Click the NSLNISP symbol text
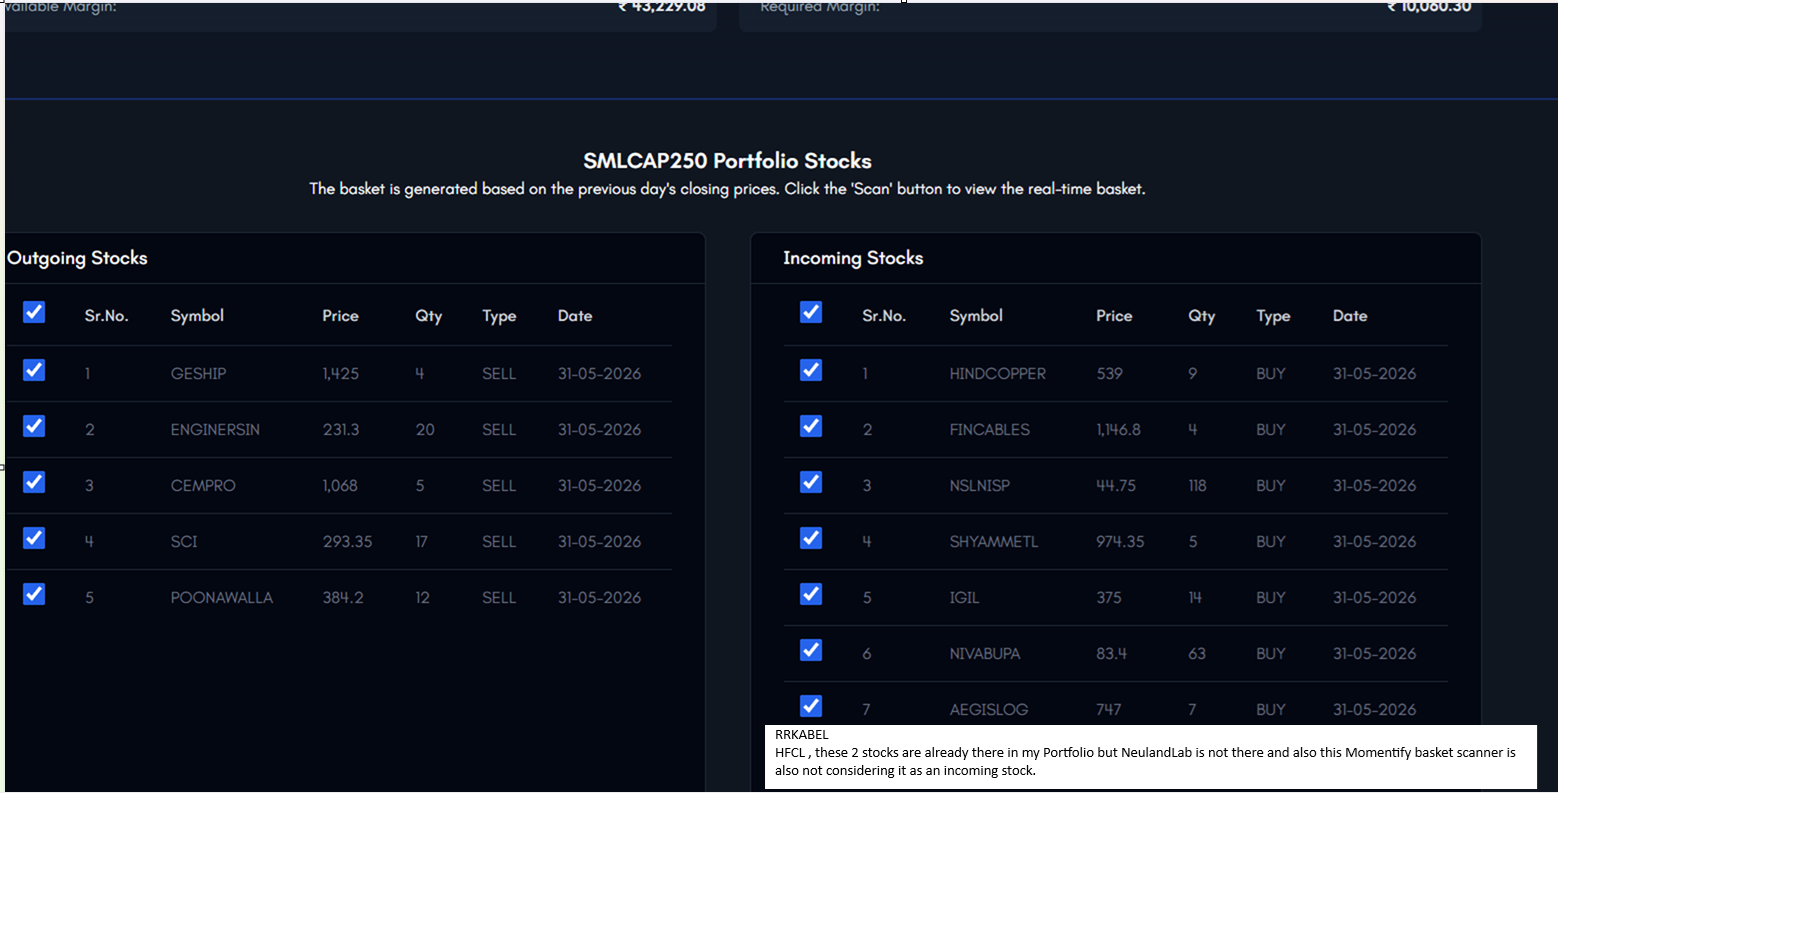The height and width of the screenshot is (929, 1799). [979, 485]
